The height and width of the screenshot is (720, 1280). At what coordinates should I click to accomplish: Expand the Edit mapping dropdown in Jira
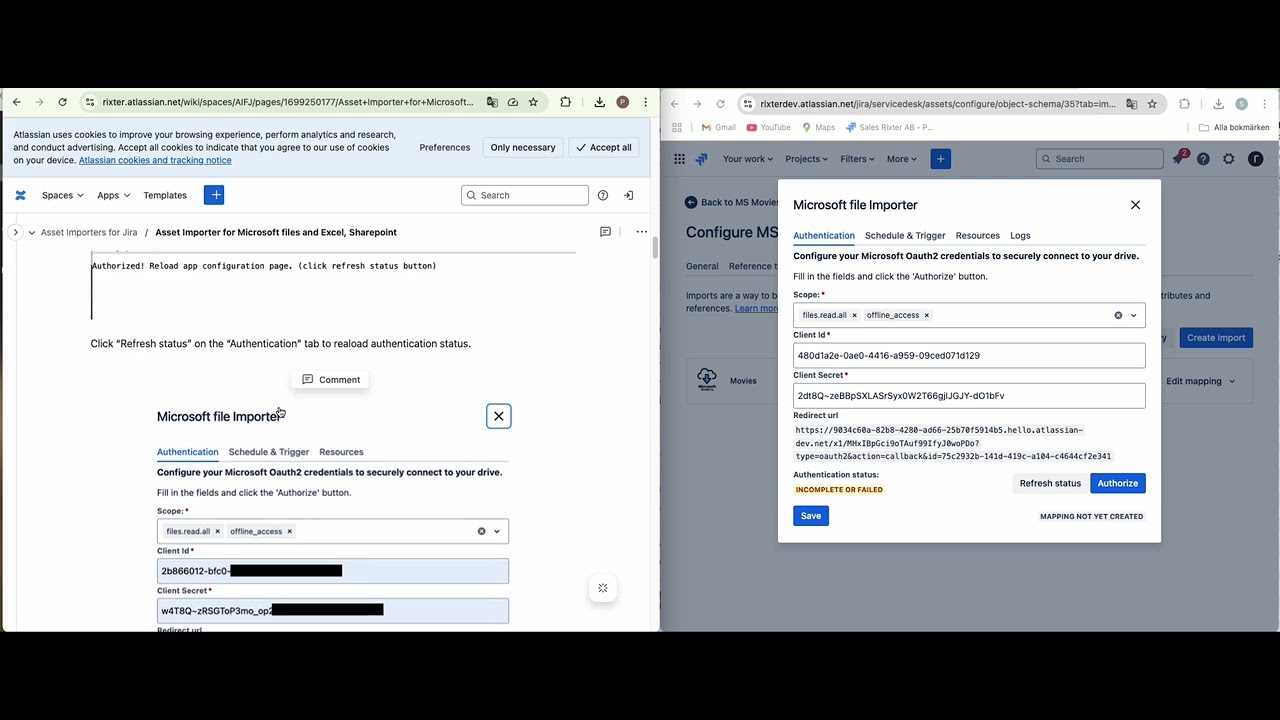pyautogui.click(x=1200, y=381)
